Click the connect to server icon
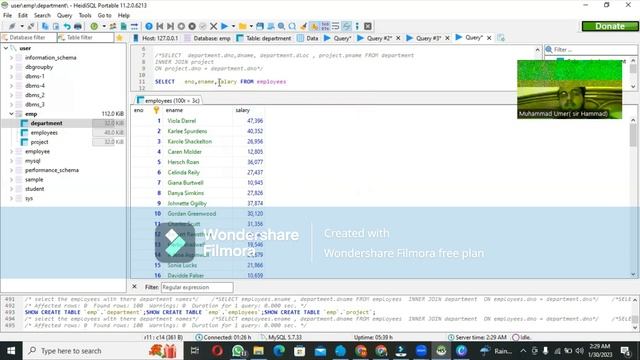 tap(12, 26)
